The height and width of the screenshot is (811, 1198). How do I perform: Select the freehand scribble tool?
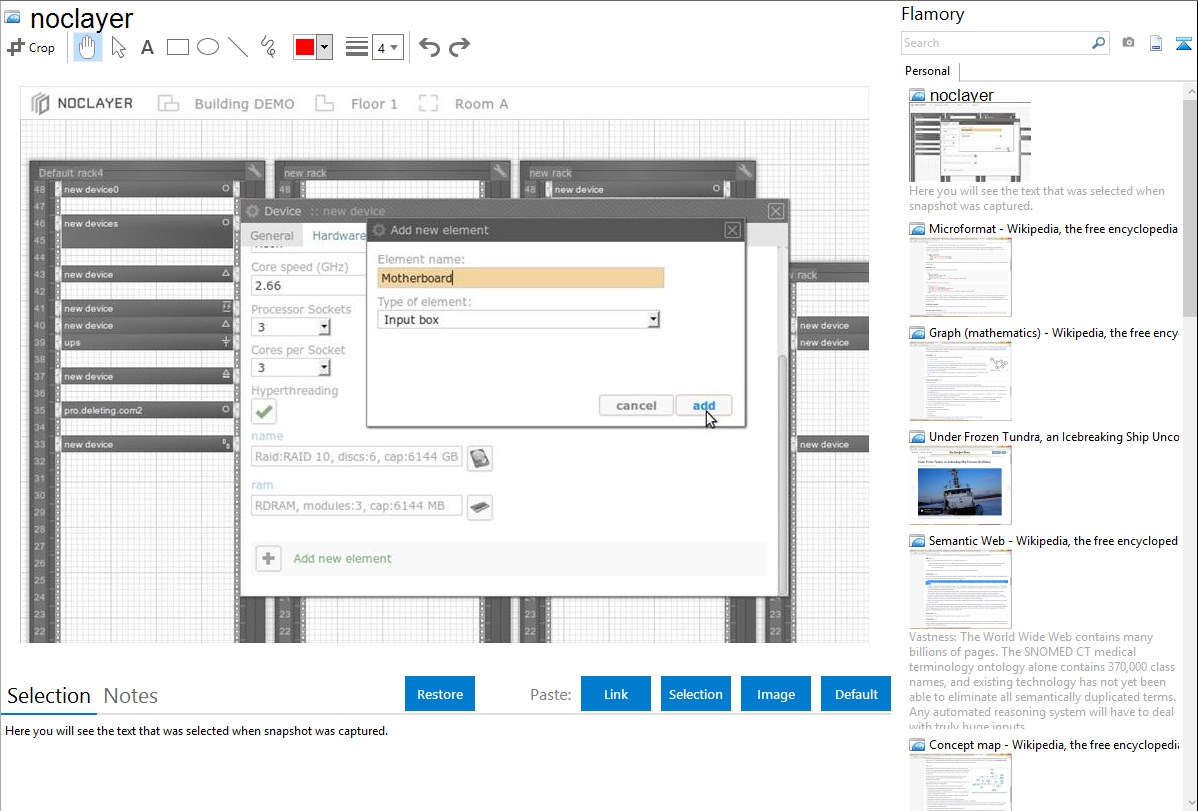pos(268,47)
